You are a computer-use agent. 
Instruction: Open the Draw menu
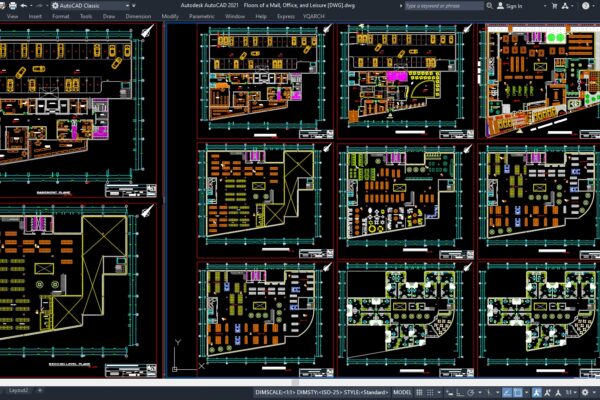point(109,16)
